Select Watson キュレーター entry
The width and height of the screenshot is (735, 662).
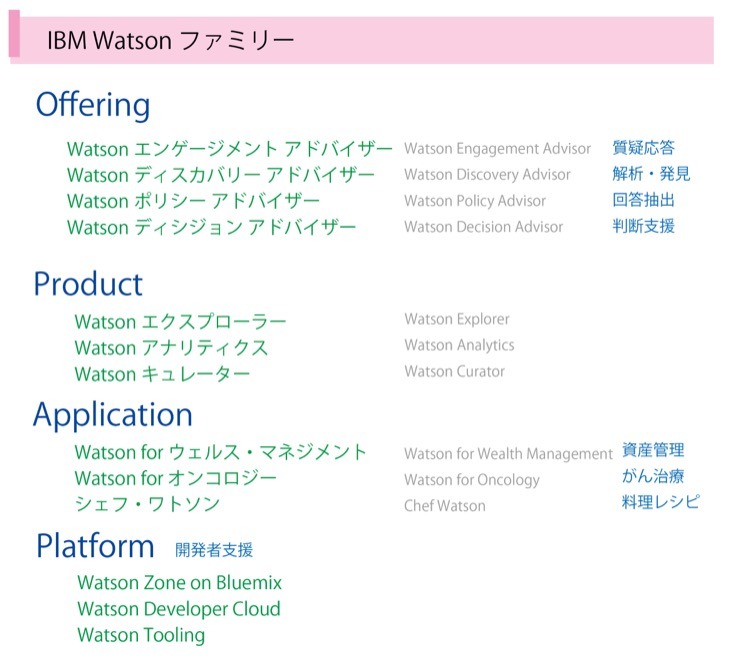pos(162,374)
